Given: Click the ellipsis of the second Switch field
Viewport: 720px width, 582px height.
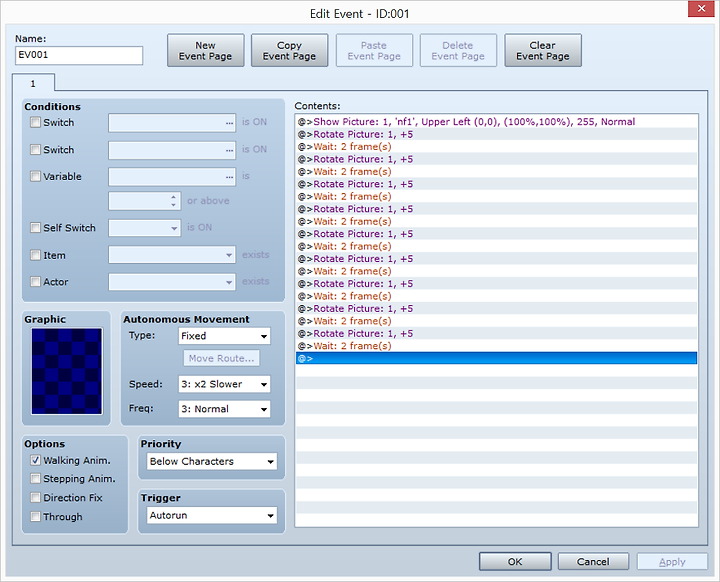Looking at the screenshot, I should click(x=229, y=150).
